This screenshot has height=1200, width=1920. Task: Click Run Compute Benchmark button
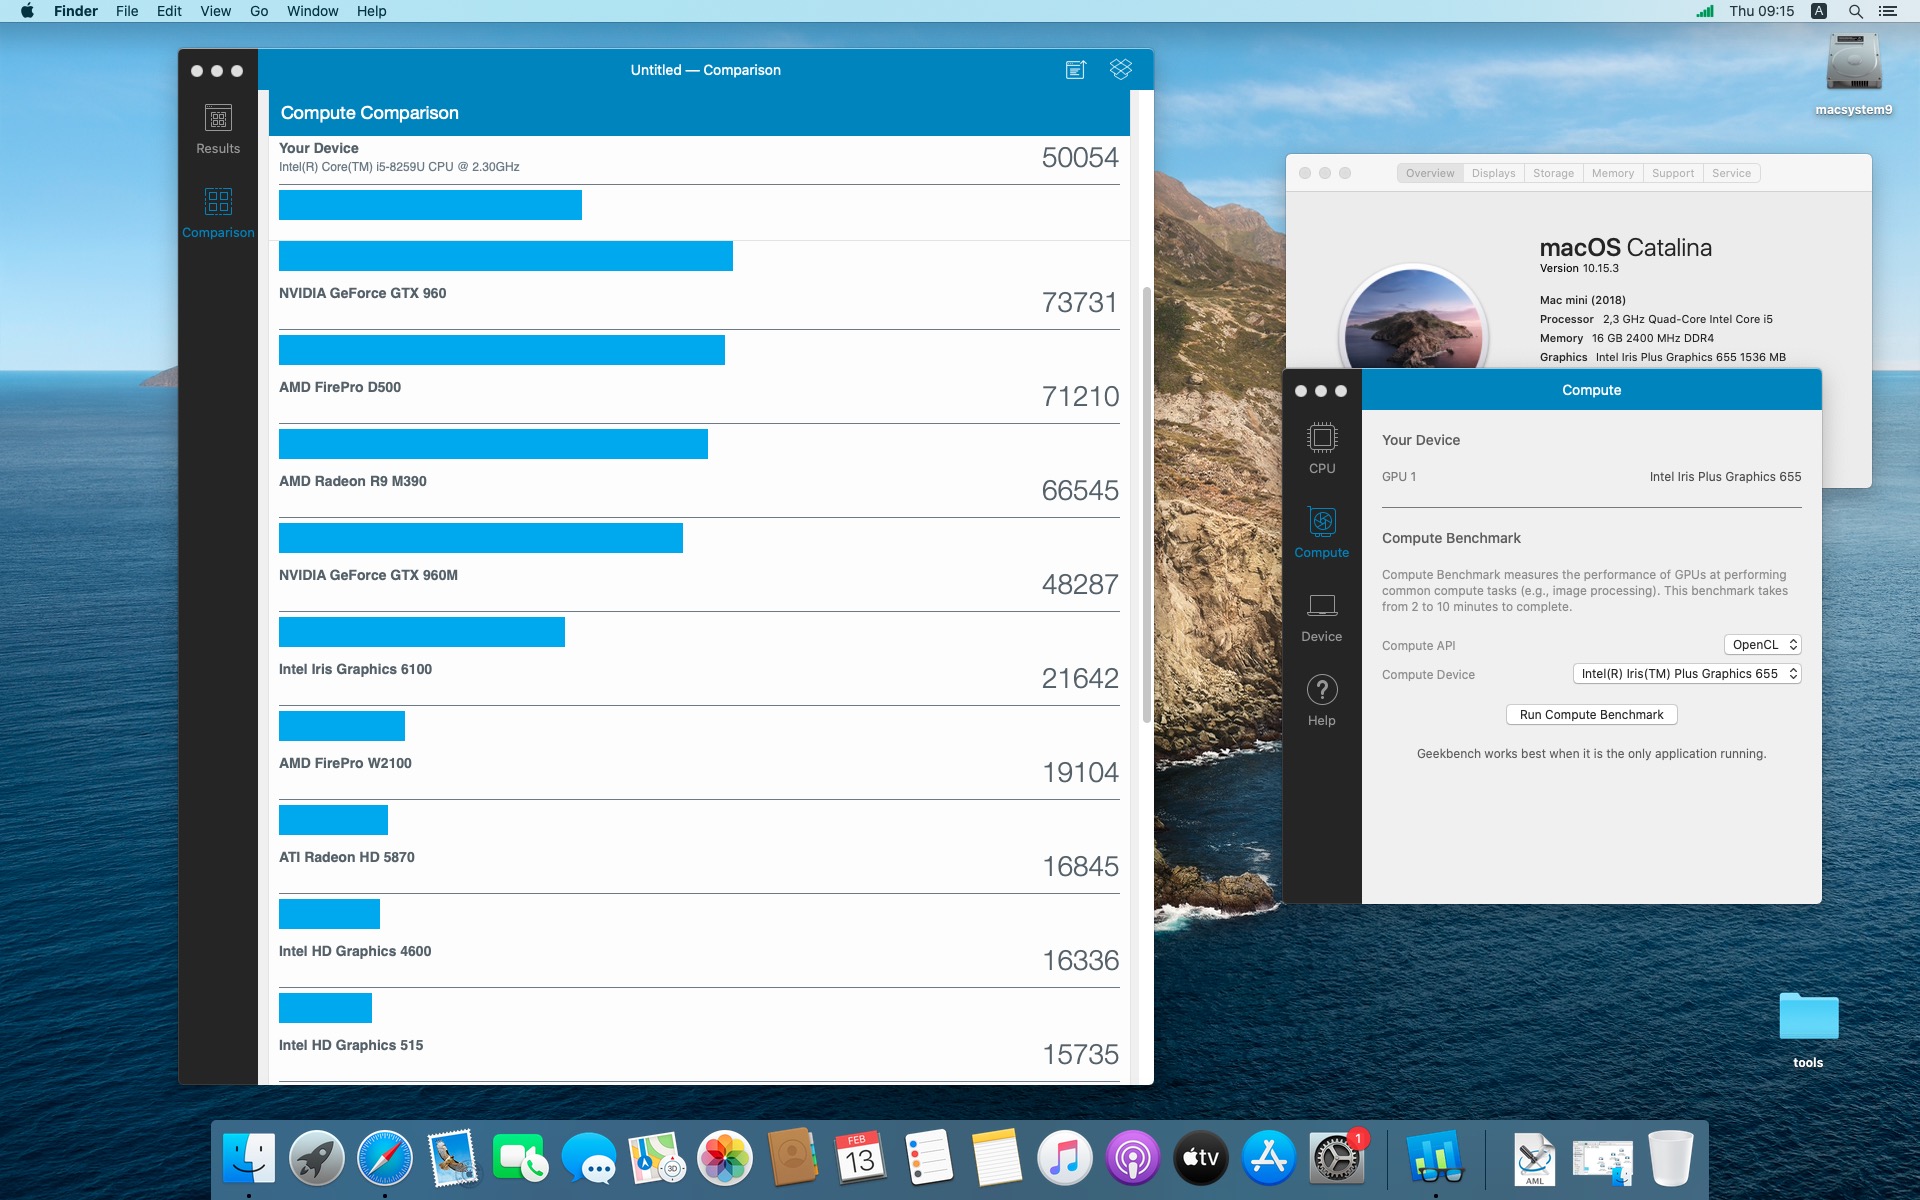[x=1591, y=715]
